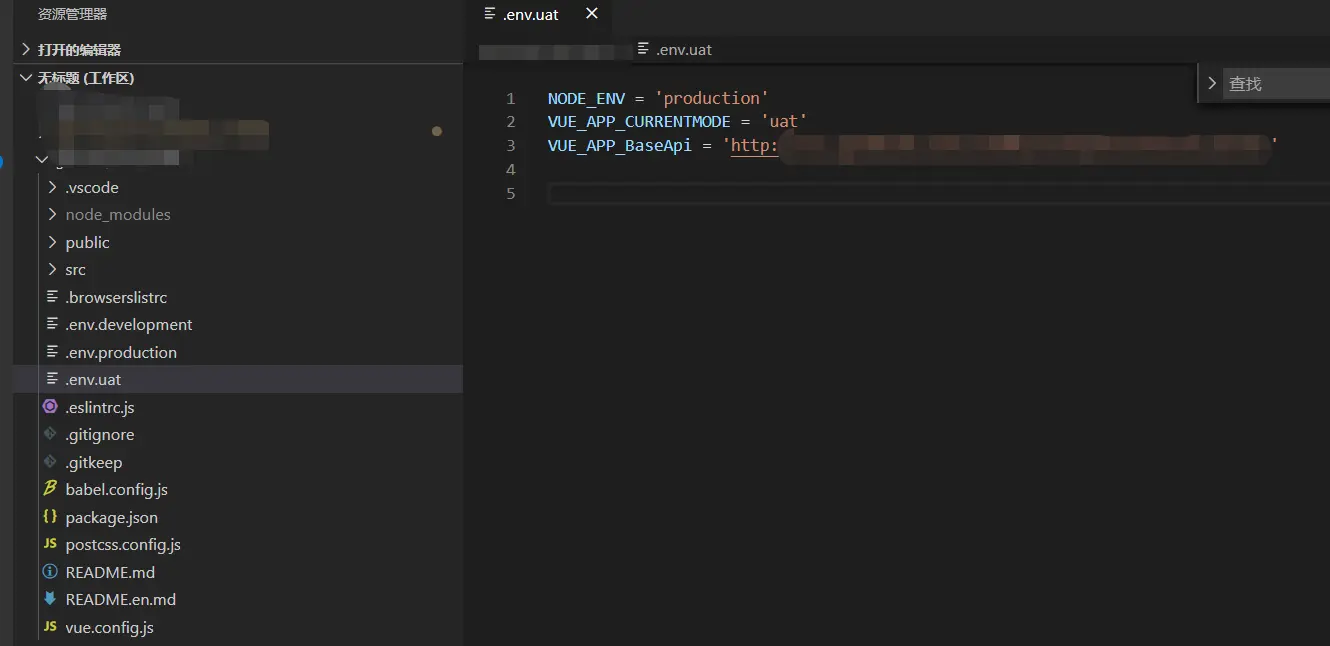The image size is (1330, 646).
Task: Click the markdown arrow icon beside README.en.md
Action: [x=50, y=599]
